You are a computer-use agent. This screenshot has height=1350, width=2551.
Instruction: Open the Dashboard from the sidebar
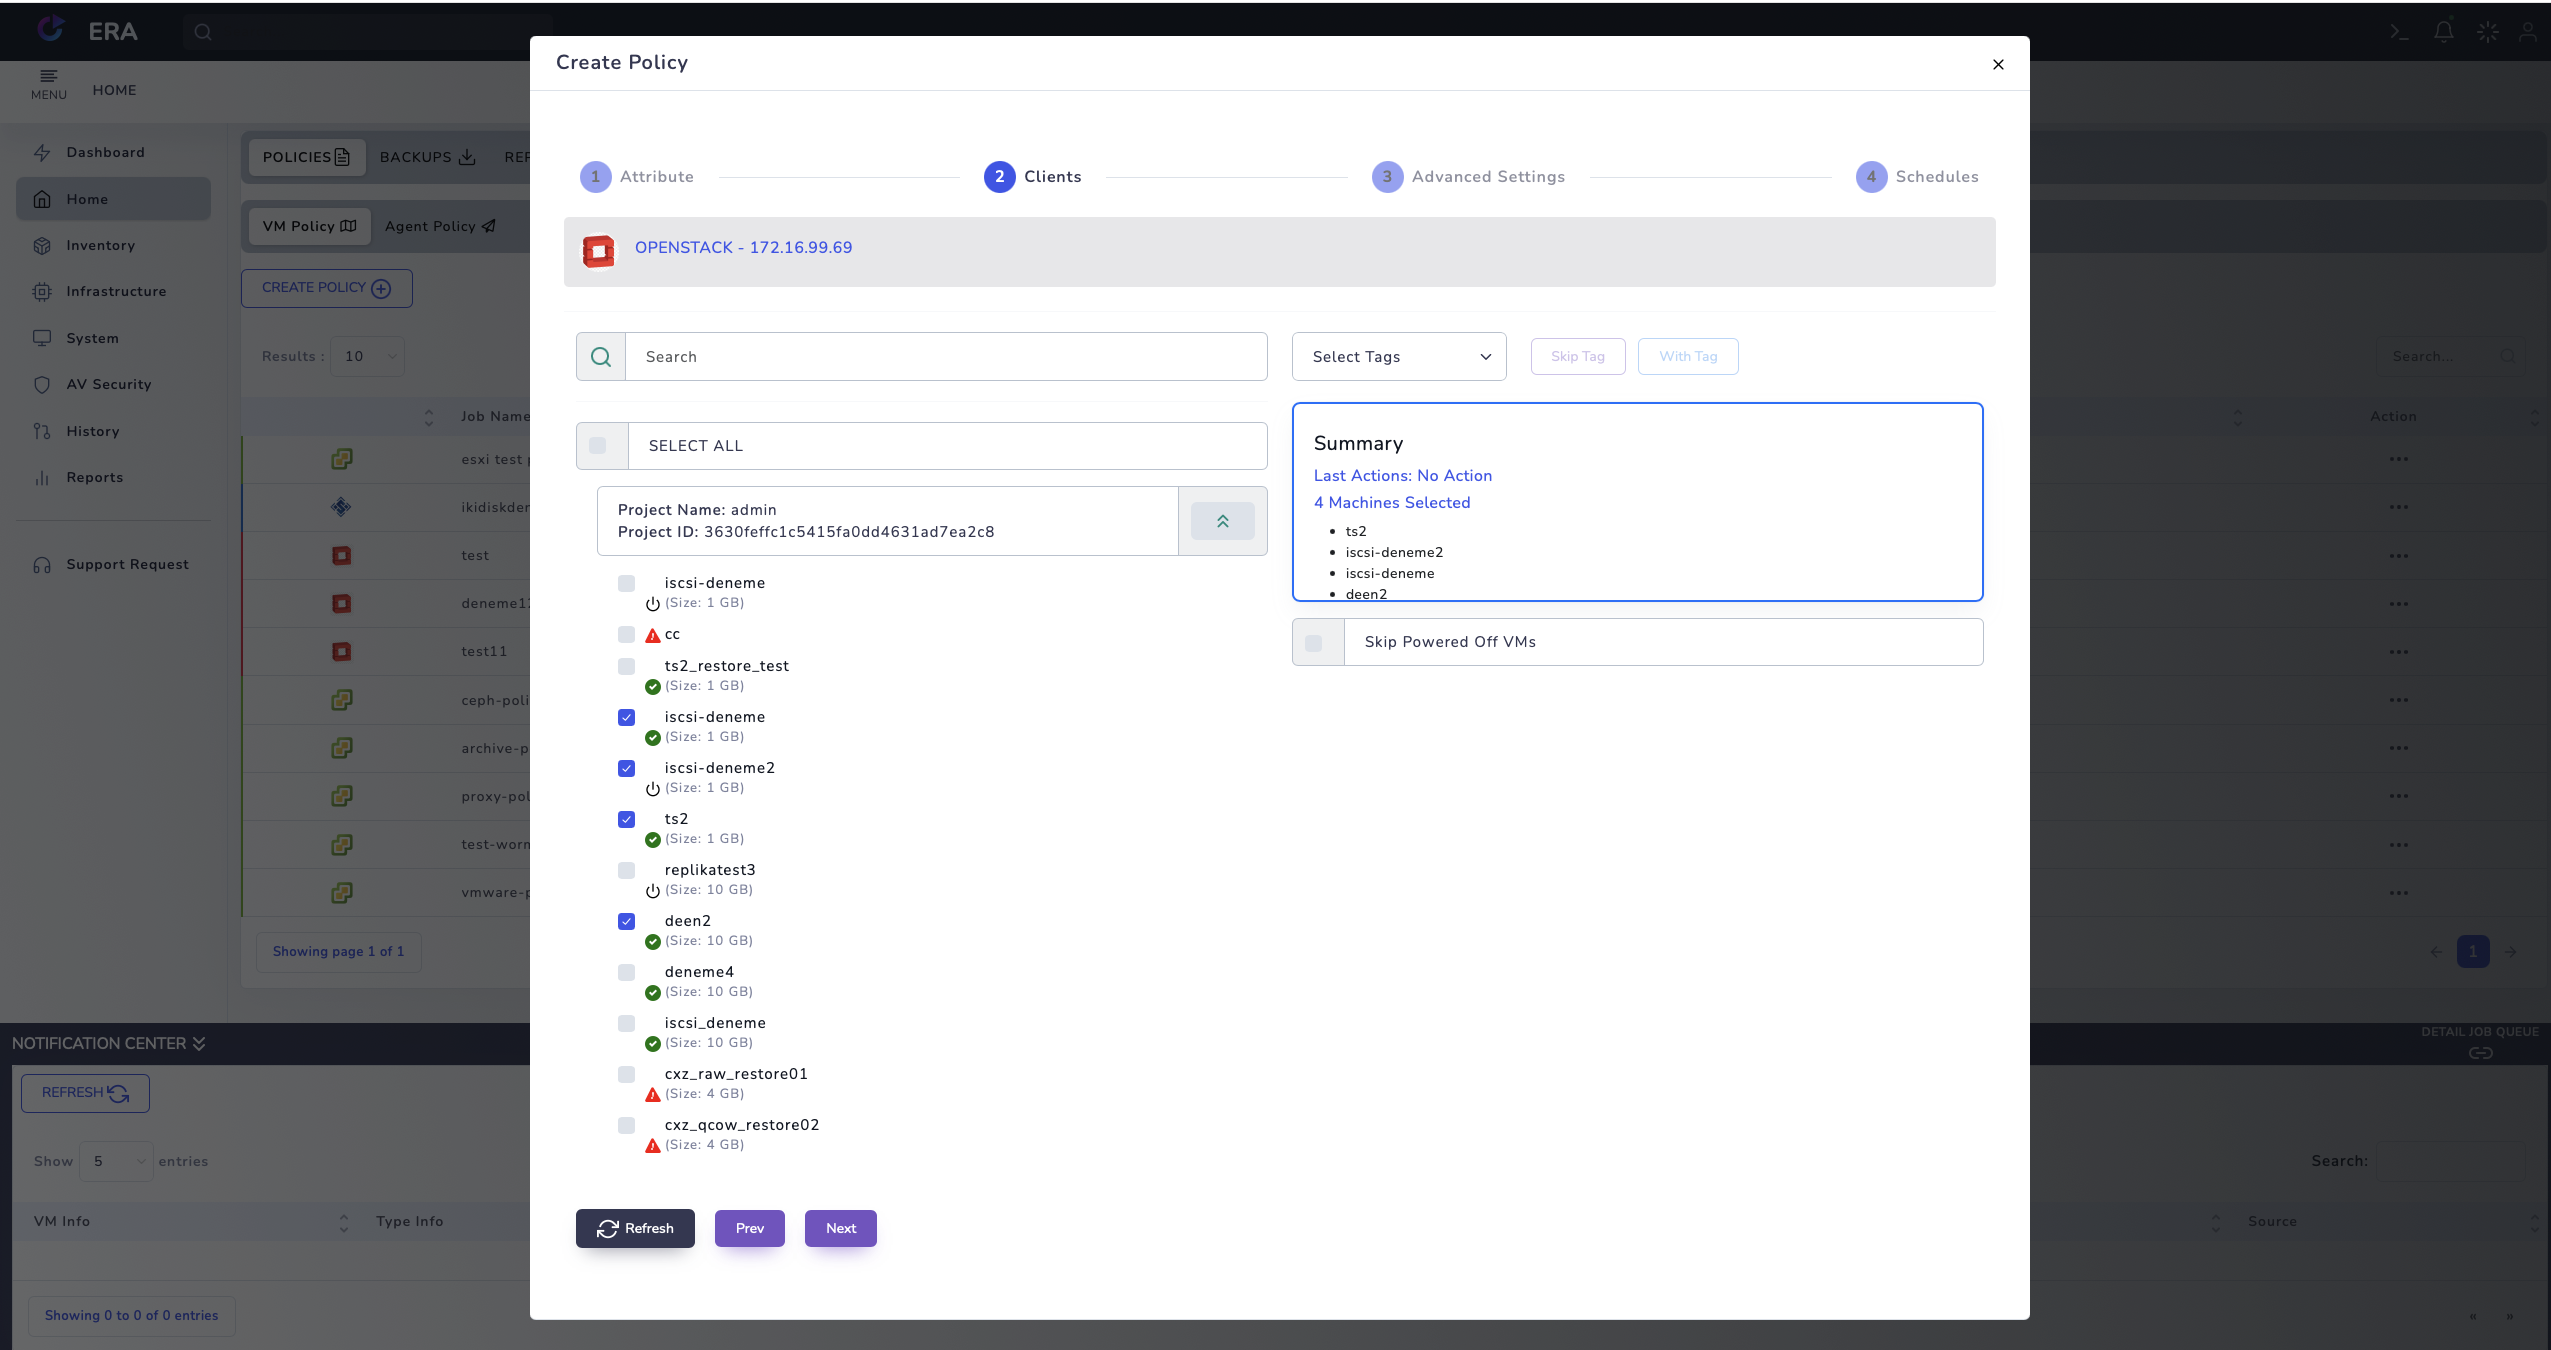tap(104, 152)
